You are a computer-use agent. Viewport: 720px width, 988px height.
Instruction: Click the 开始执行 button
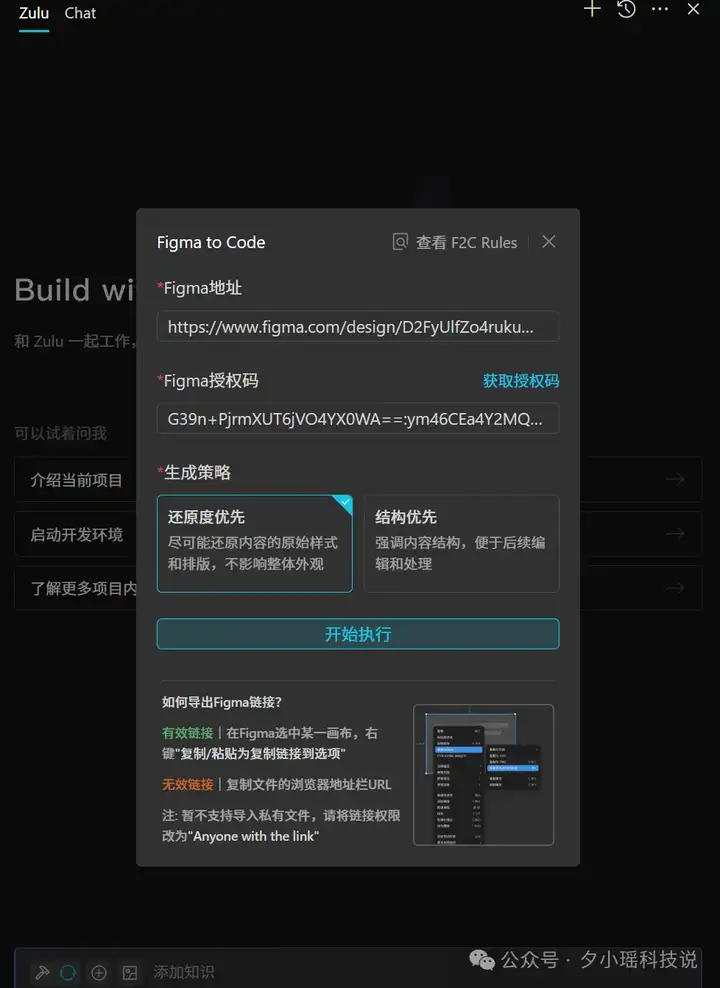[358, 634]
